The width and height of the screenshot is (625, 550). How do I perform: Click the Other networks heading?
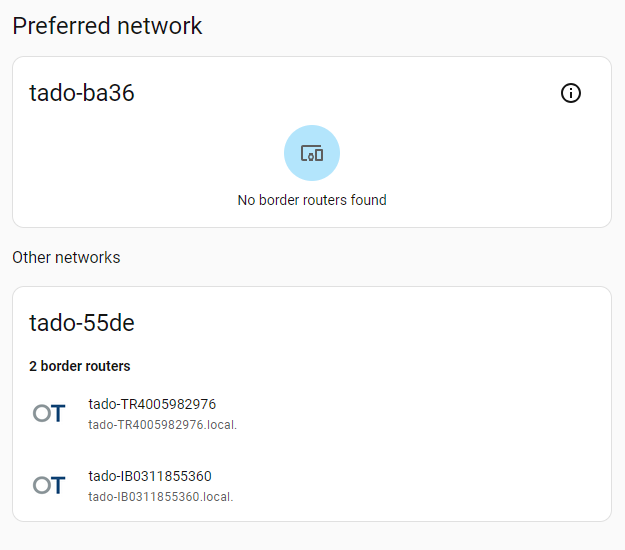(66, 258)
